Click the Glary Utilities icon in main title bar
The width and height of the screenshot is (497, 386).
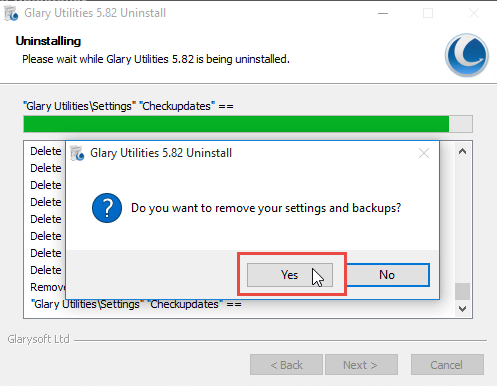(11, 13)
